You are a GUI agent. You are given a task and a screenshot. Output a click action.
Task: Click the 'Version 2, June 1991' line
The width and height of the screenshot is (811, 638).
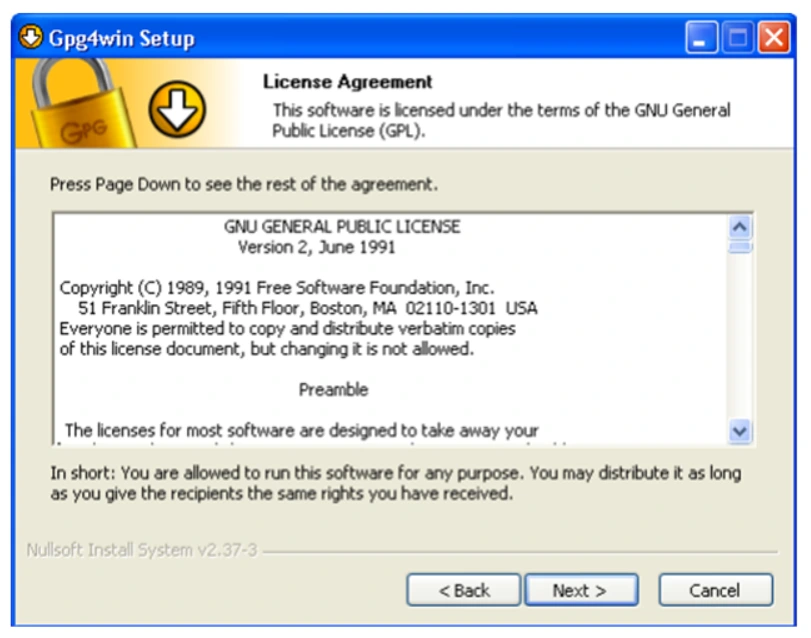click(316, 248)
